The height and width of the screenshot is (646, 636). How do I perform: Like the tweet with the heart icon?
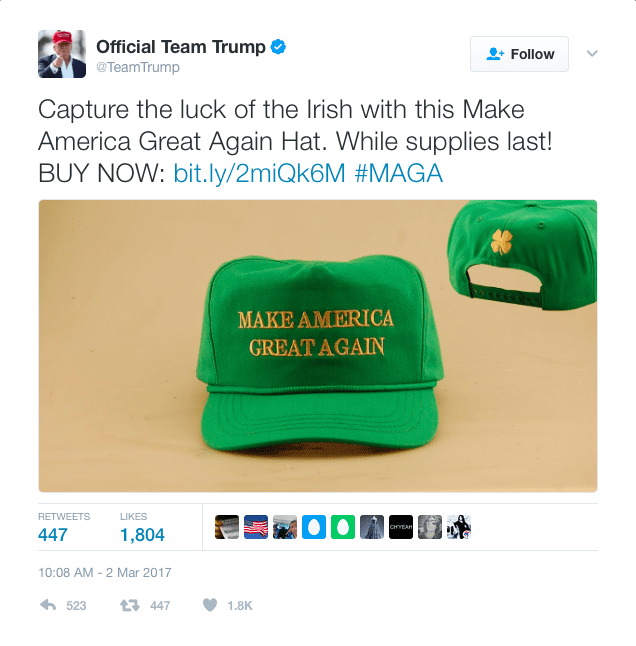(x=210, y=605)
